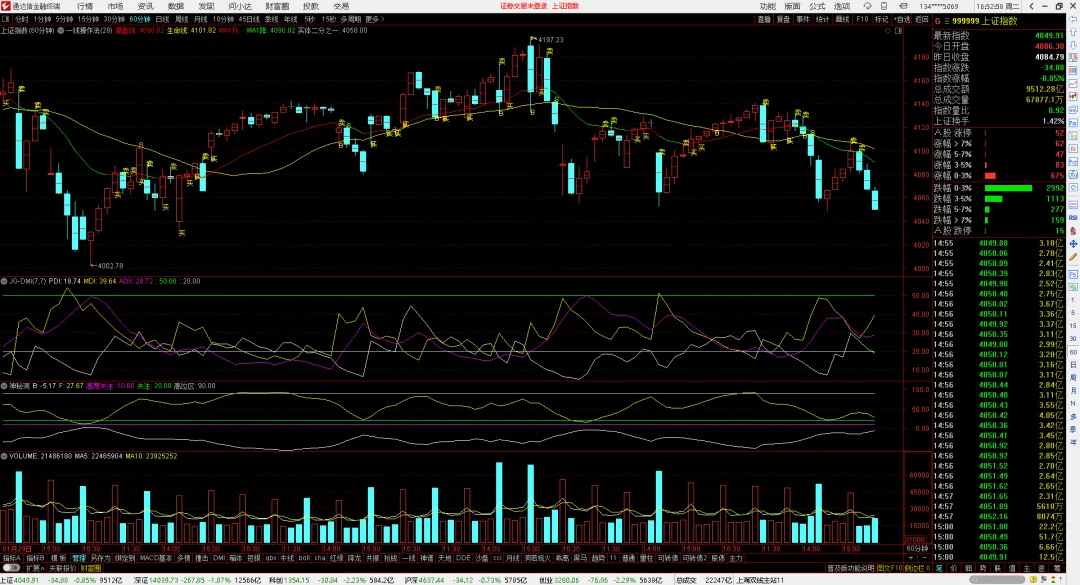Switch chart to 月线 monthly period
This screenshot has height=585, width=1080.
coord(200,19)
